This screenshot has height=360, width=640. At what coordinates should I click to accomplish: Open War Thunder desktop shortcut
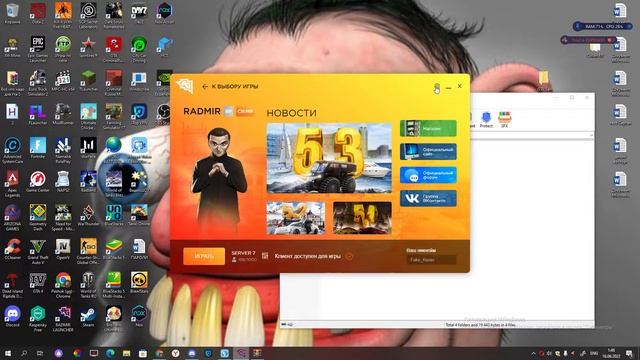point(88,215)
